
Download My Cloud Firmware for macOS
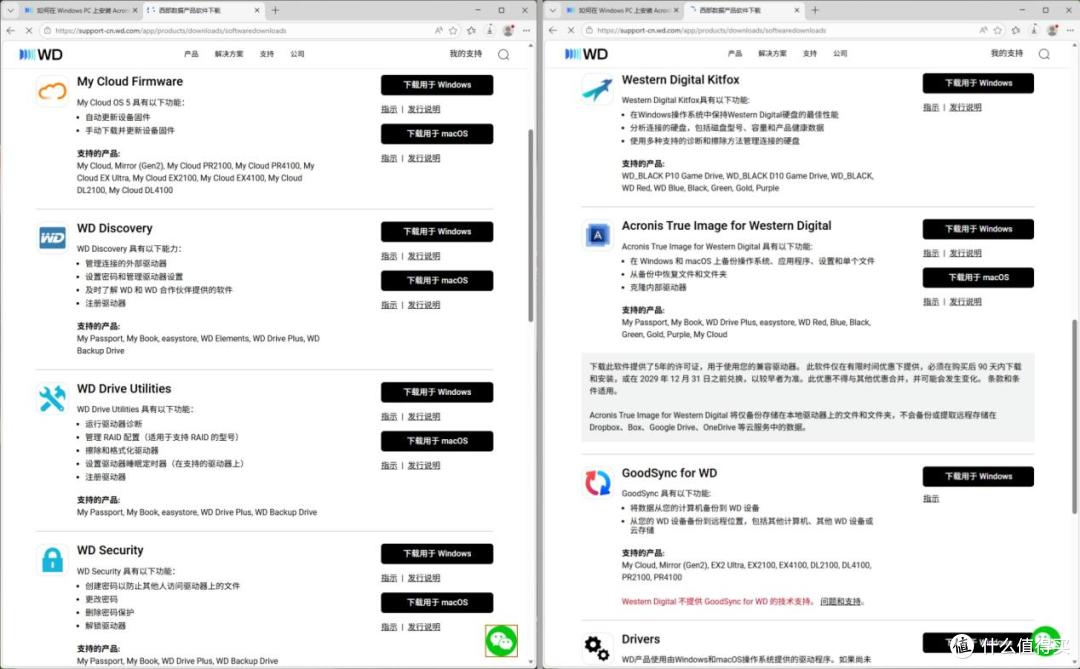[x=437, y=134]
